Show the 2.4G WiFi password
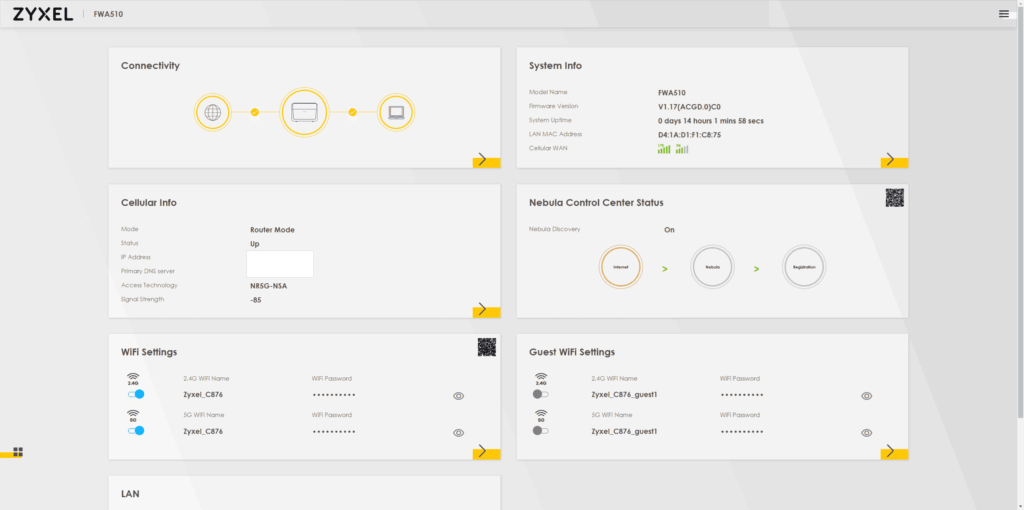 pos(458,396)
